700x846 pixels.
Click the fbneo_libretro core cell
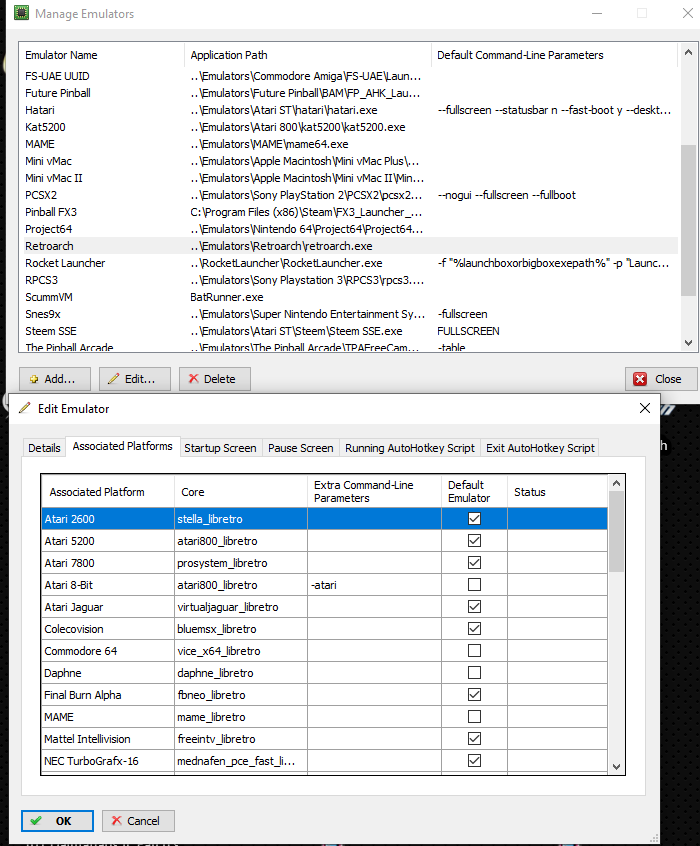click(x=241, y=695)
